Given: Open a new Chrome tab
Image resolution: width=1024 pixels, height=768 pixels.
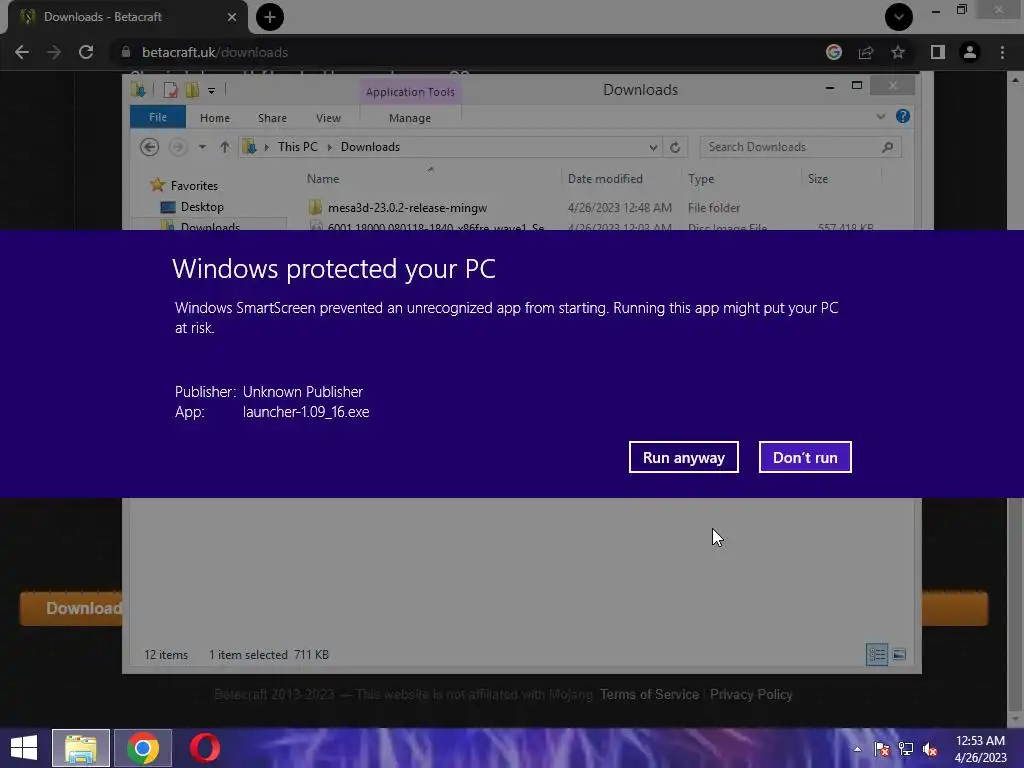Looking at the screenshot, I should pyautogui.click(x=270, y=17).
